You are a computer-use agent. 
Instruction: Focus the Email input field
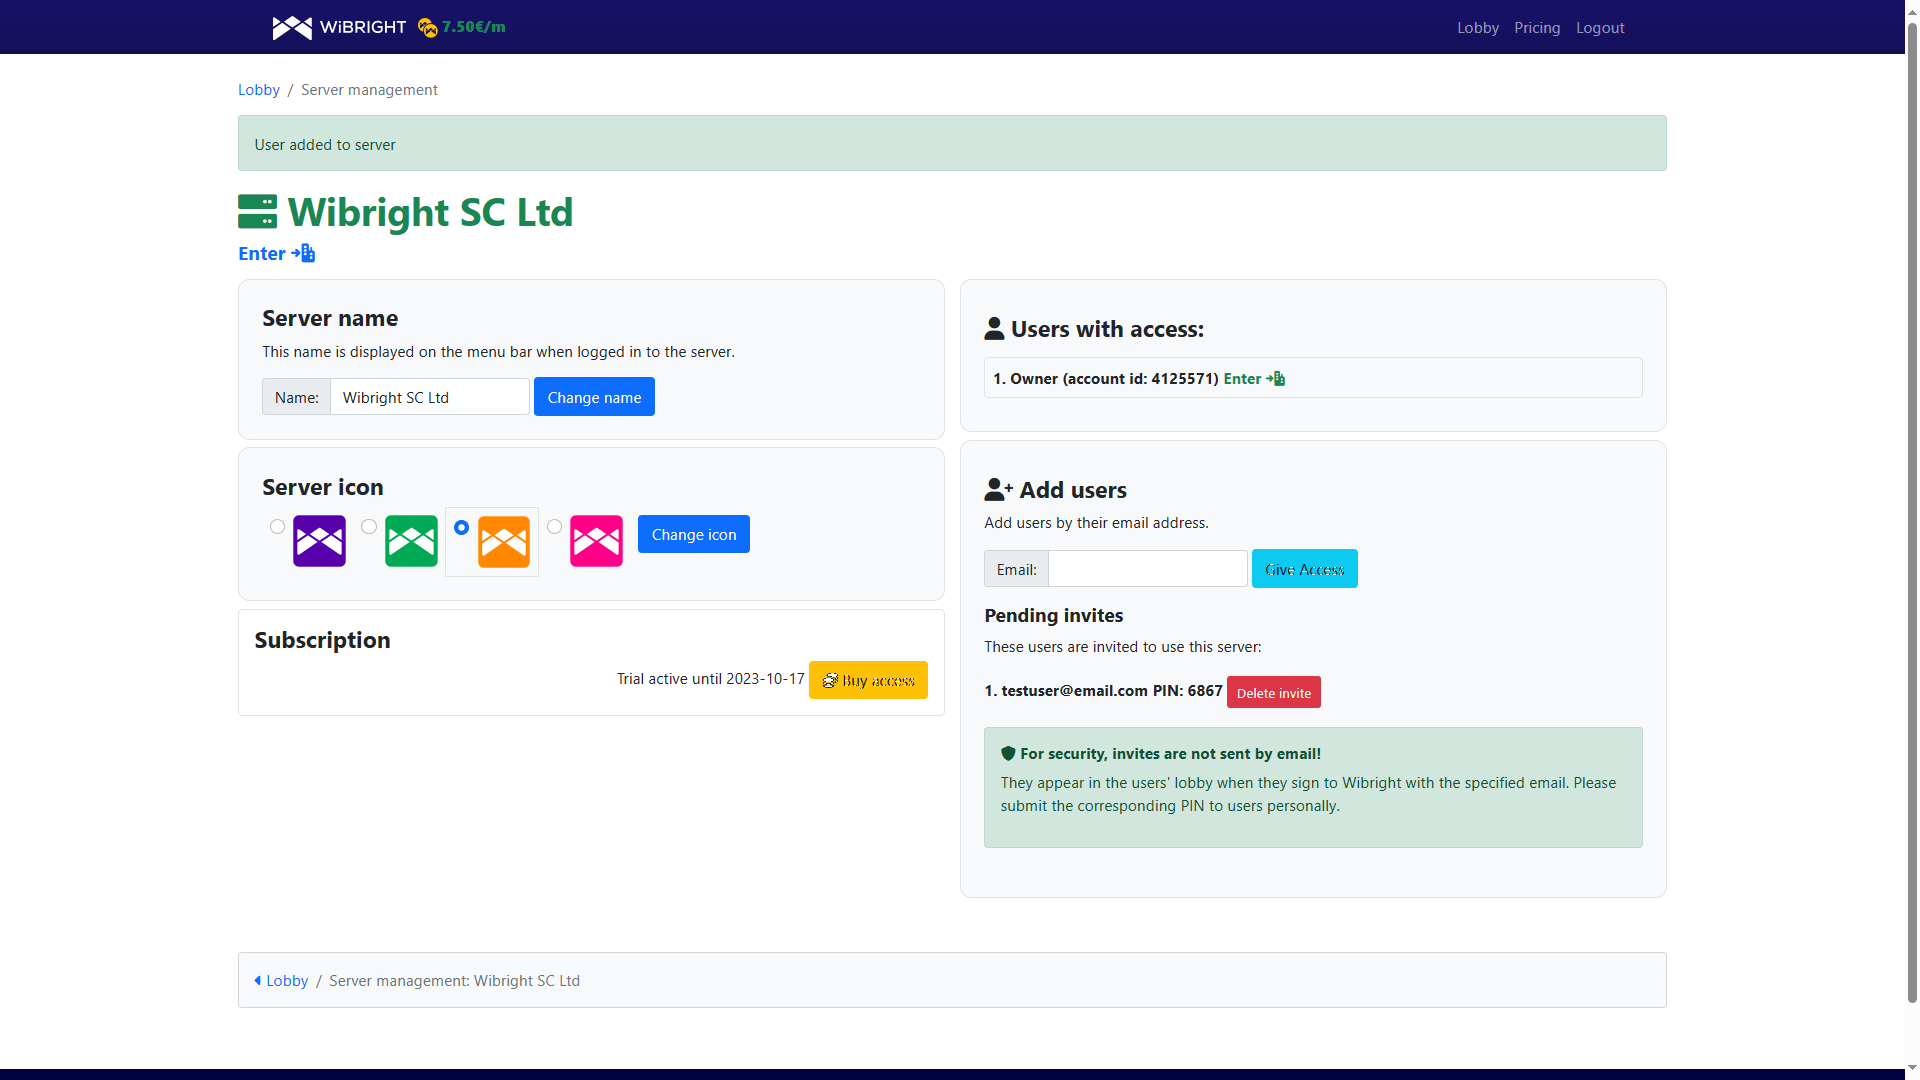(1148, 569)
